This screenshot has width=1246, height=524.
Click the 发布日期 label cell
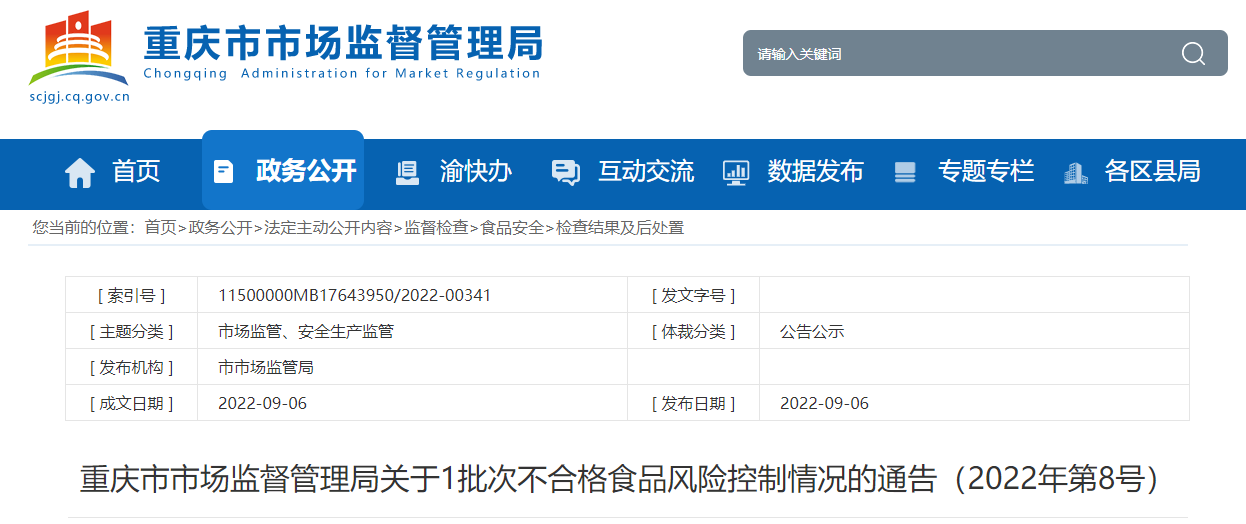click(693, 403)
